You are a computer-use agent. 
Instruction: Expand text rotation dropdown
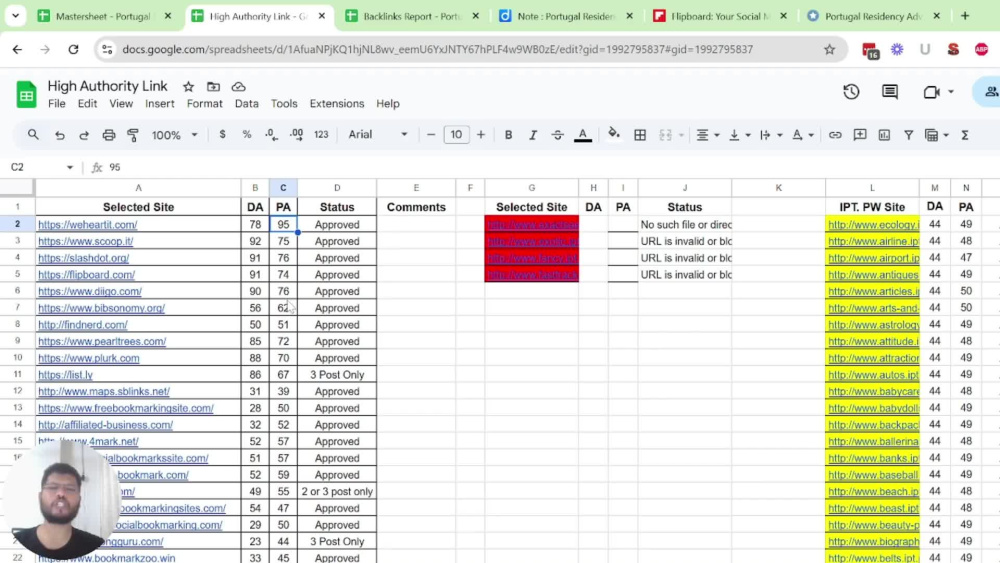(811, 135)
